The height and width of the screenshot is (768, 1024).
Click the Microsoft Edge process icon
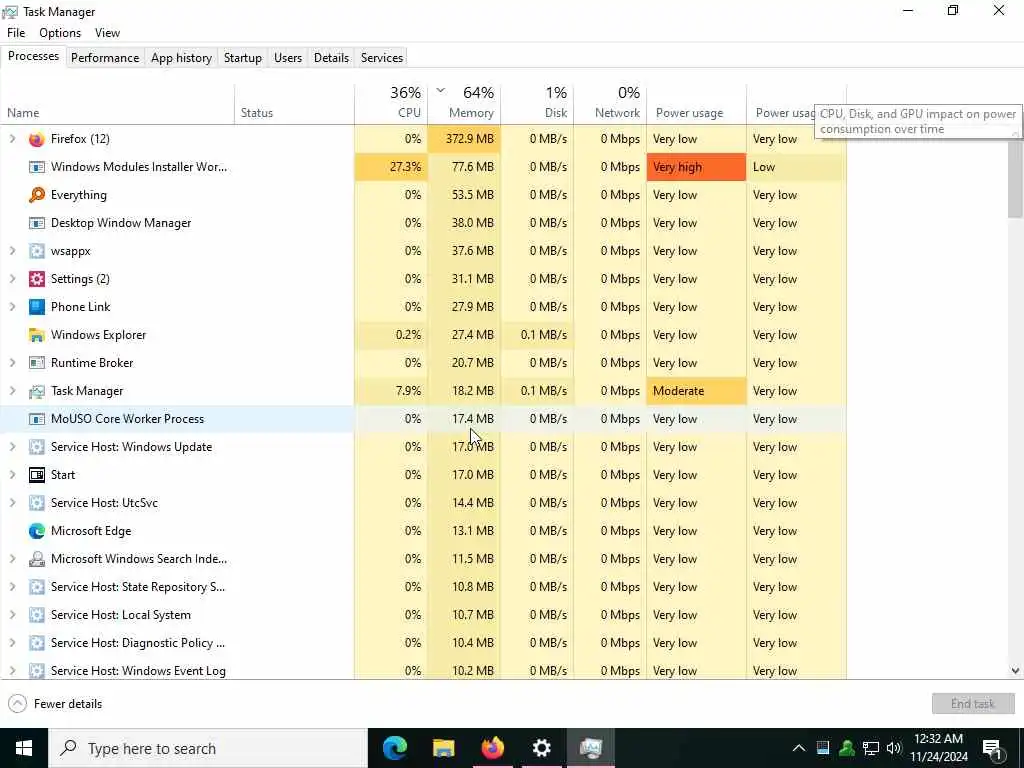[x=37, y=531]
